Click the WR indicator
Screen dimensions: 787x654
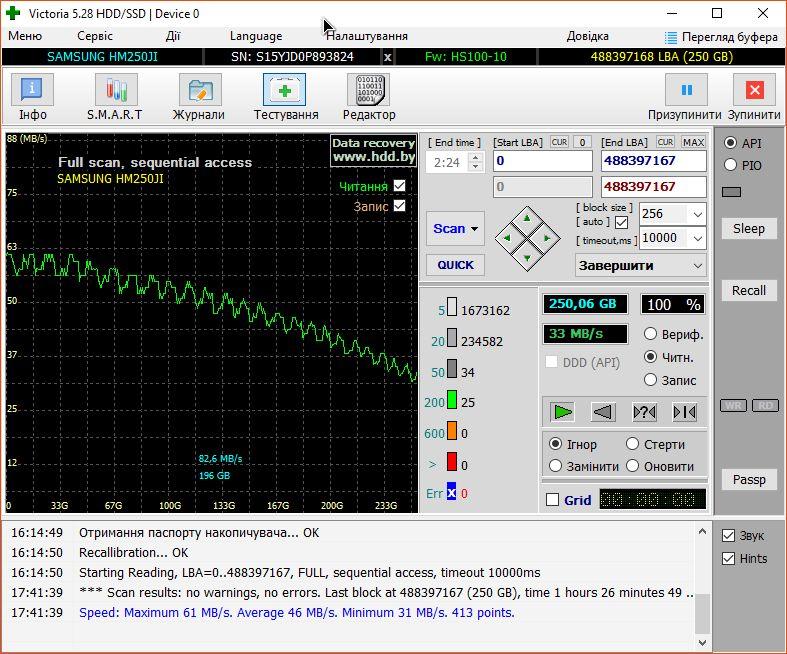(x=733, y=406)
